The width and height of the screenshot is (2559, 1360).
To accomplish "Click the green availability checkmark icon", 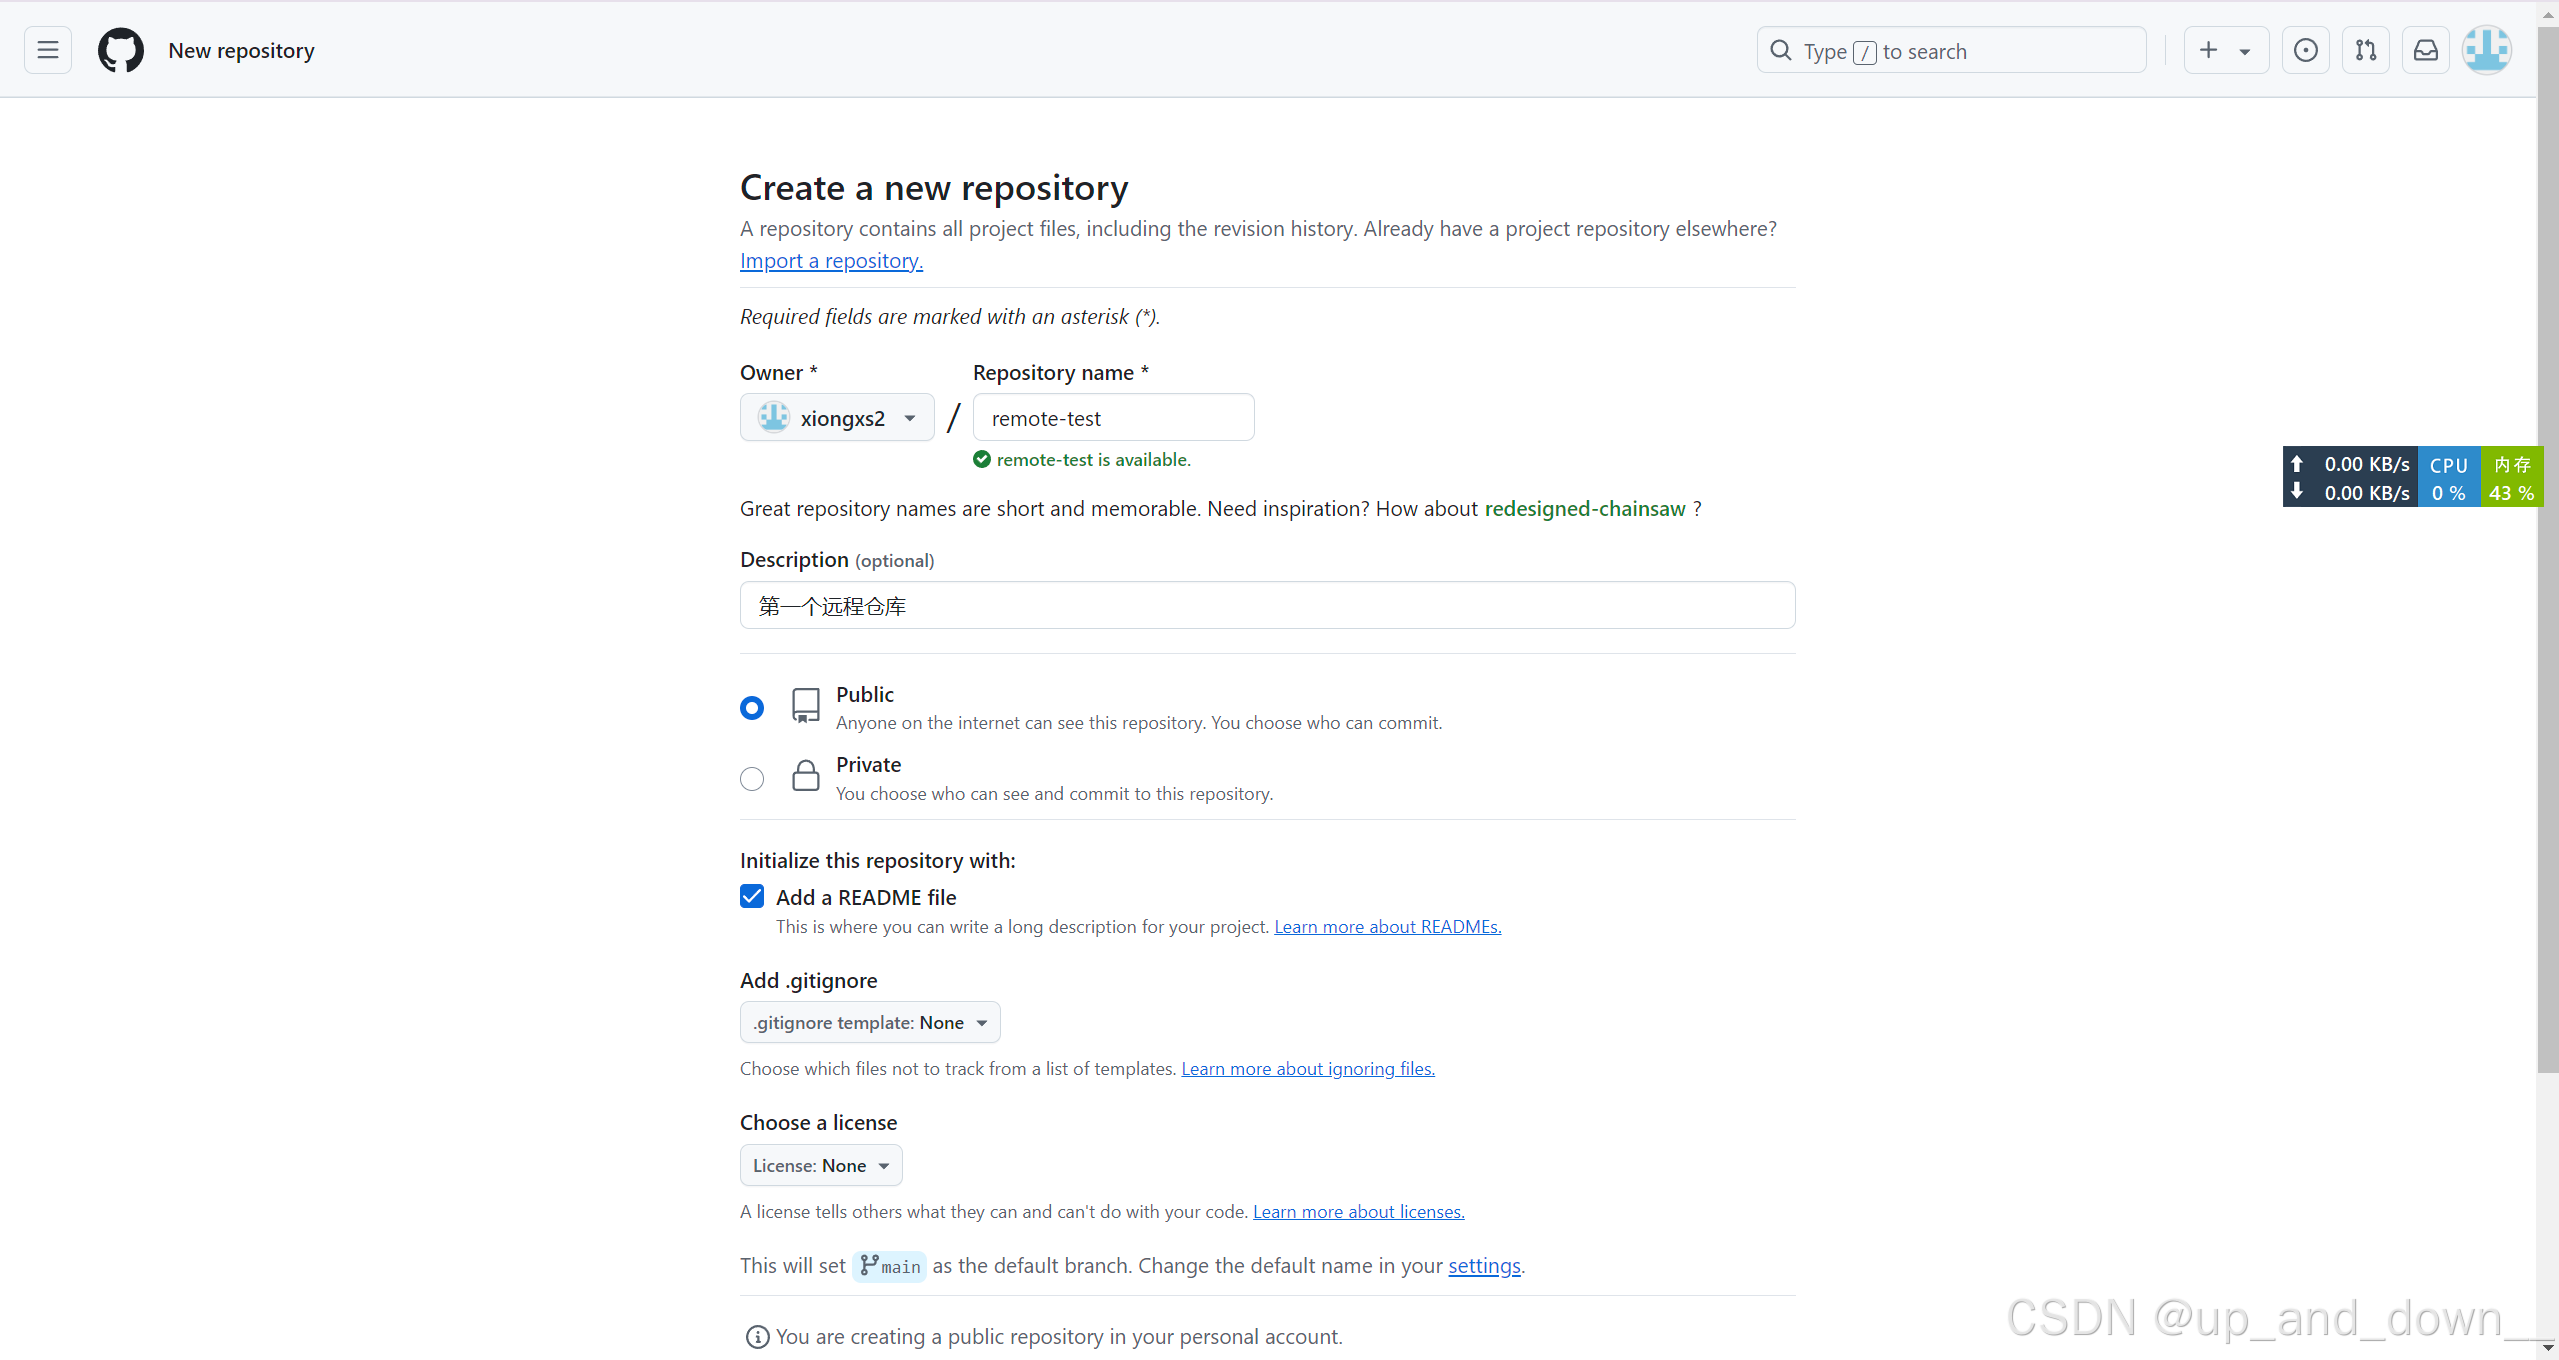I will (x=982, y=459).
